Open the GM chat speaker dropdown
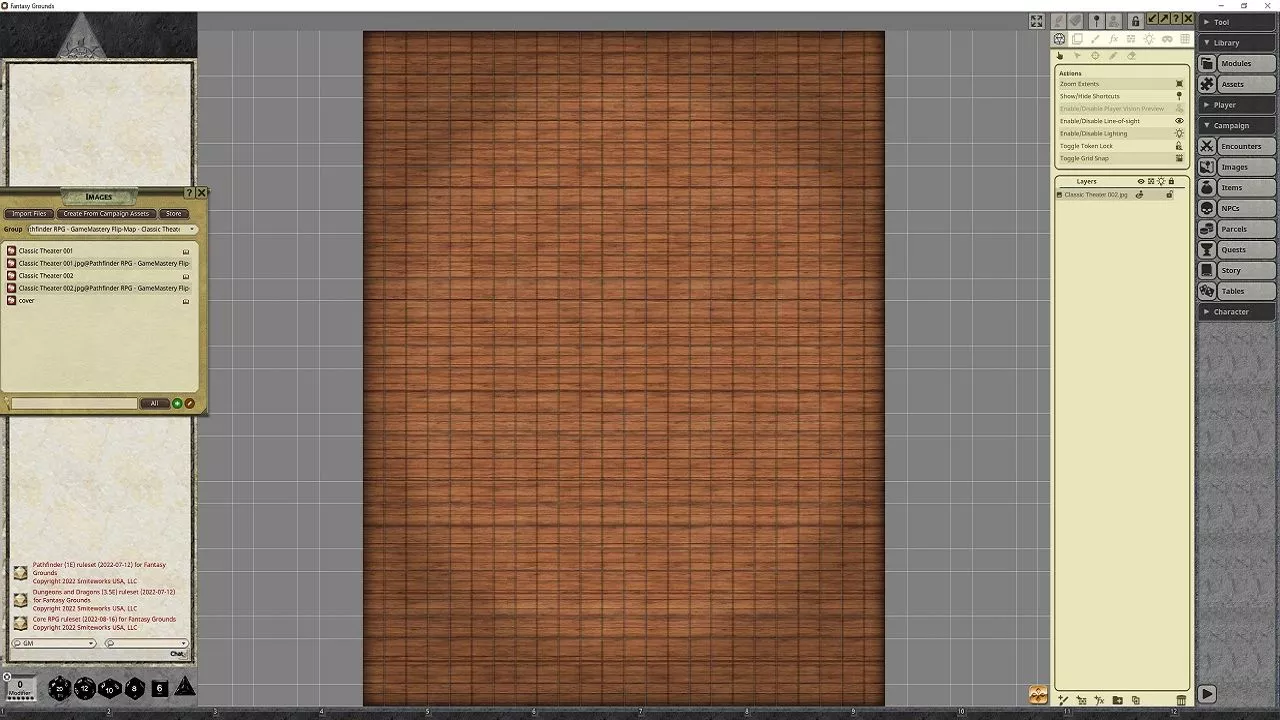 click(54, 643)
